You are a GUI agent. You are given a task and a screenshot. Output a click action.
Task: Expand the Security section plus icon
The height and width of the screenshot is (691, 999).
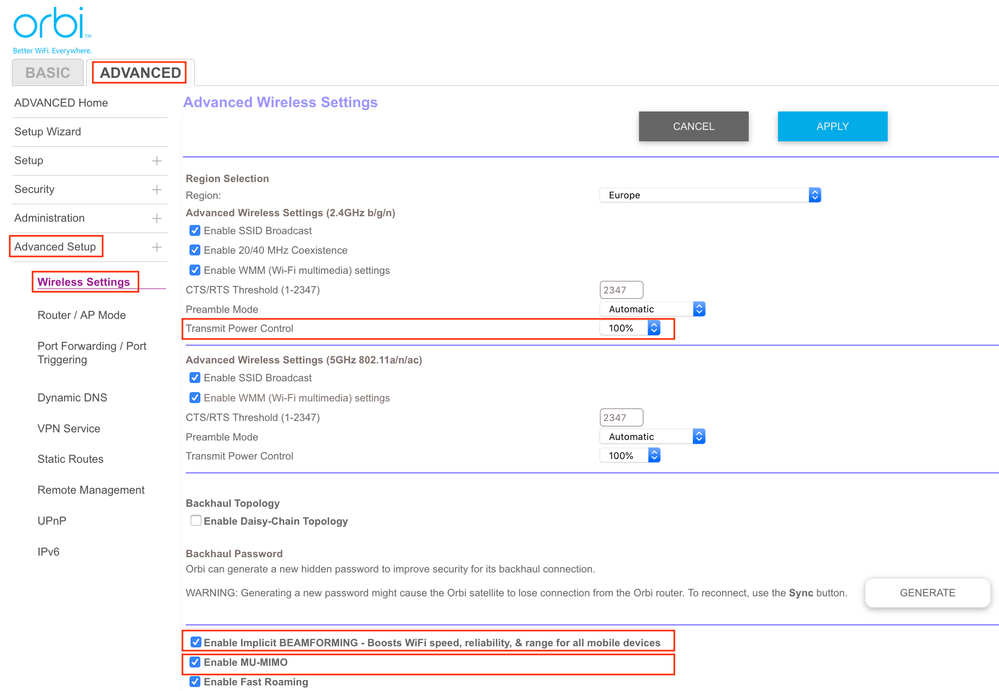click(x=157, y=190)
